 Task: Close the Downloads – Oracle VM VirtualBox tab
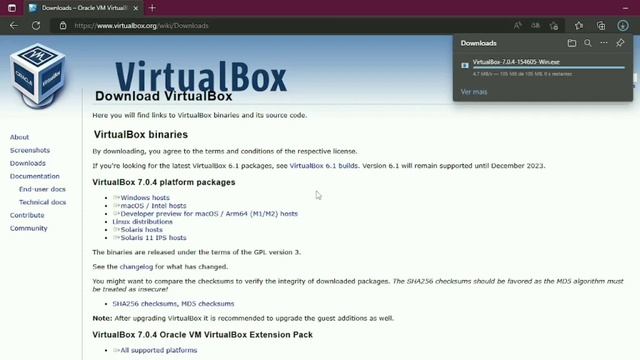point(136,8)
